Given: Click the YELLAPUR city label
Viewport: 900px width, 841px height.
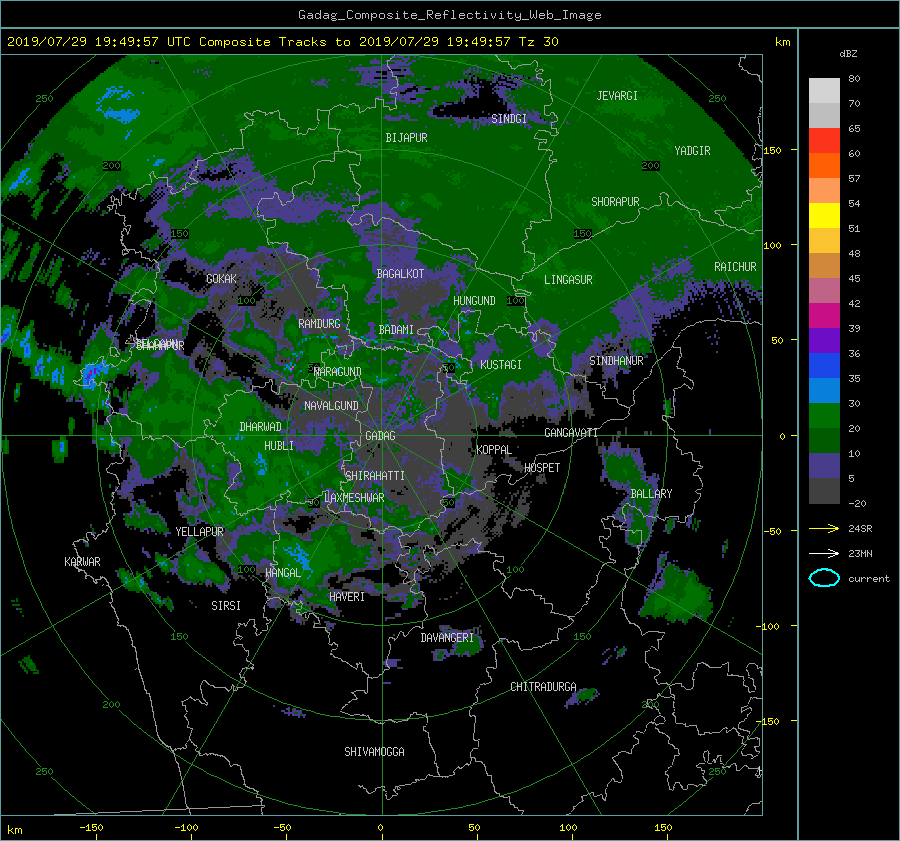Looking at the screenshot, I should click(x=199, y=532).
